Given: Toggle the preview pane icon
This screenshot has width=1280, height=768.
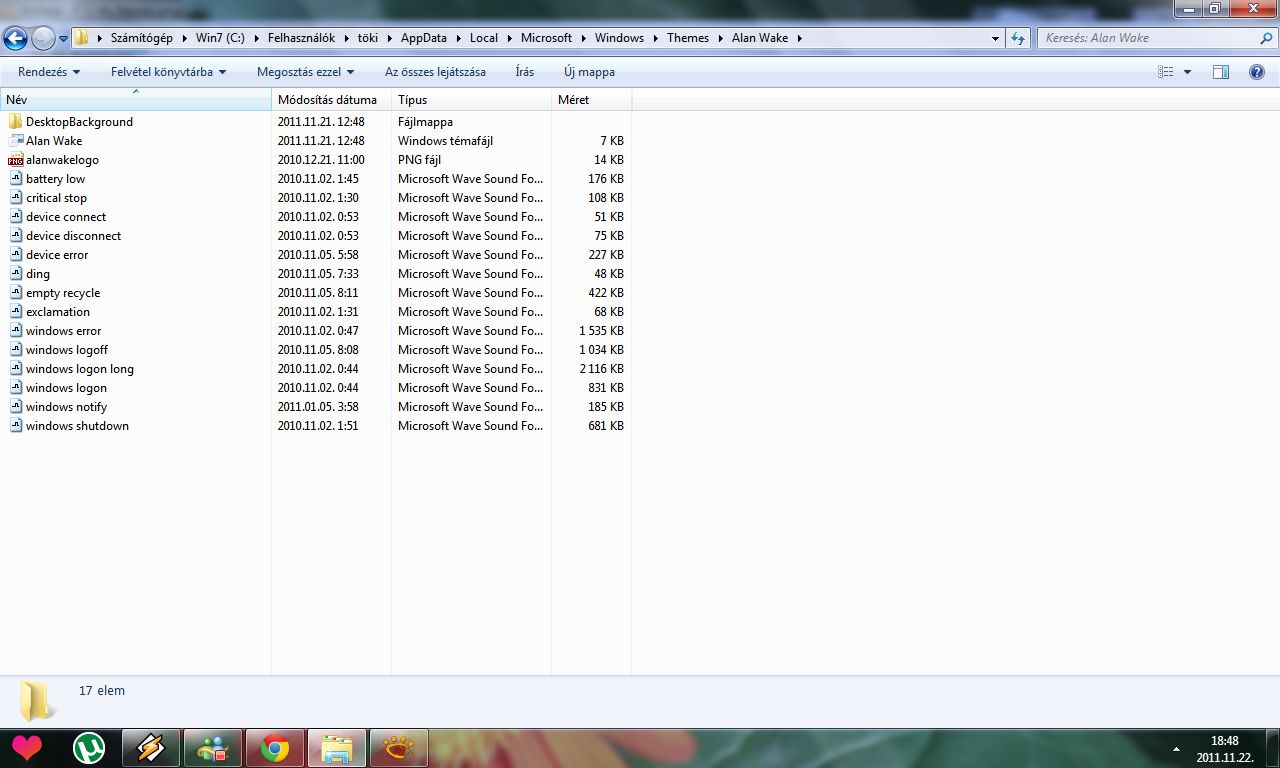Looking at the screenshot, I should 1220,72.
